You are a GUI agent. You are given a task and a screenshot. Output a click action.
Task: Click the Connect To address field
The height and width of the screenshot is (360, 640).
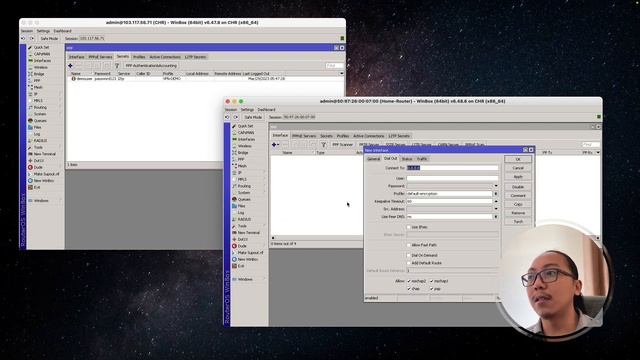[x=452, y=168]
